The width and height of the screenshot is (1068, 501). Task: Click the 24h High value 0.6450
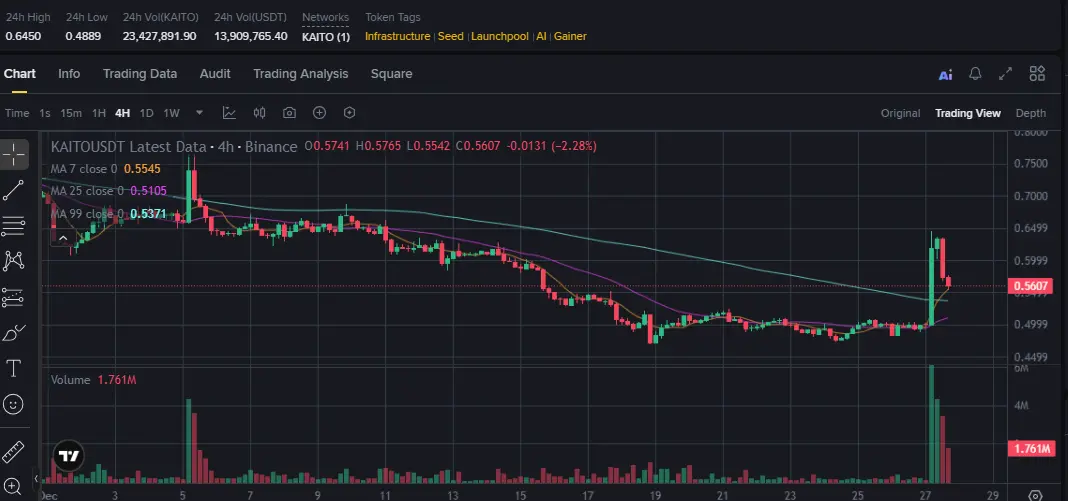[x=23, y=36]
